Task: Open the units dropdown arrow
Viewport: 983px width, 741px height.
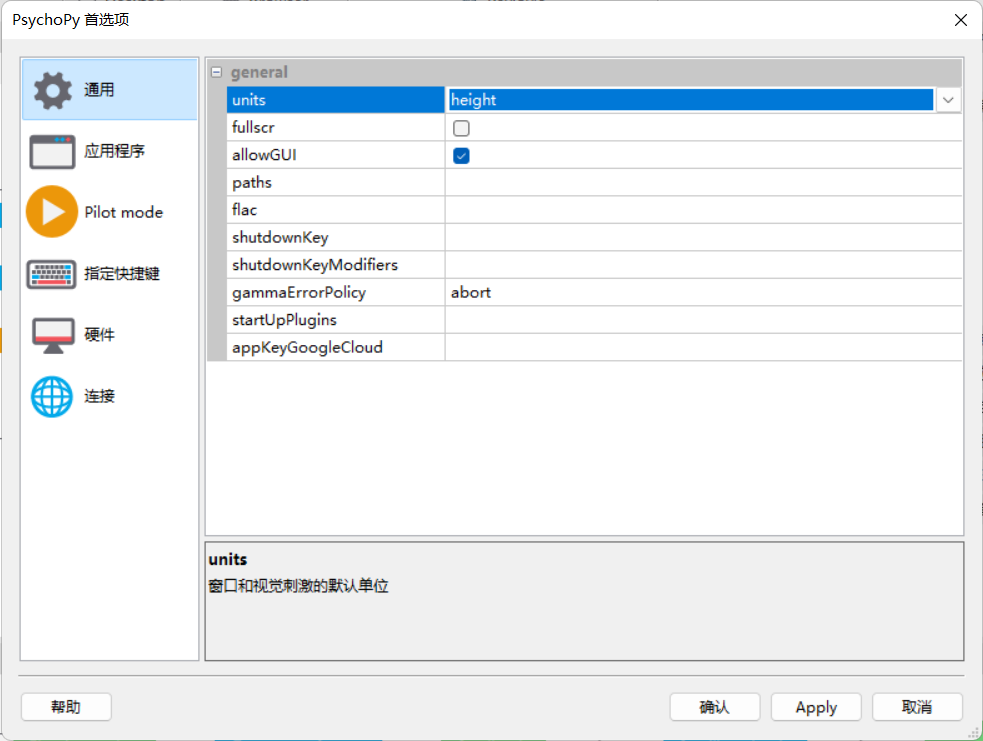Action: pyautogui.click(x=948, y=100)
